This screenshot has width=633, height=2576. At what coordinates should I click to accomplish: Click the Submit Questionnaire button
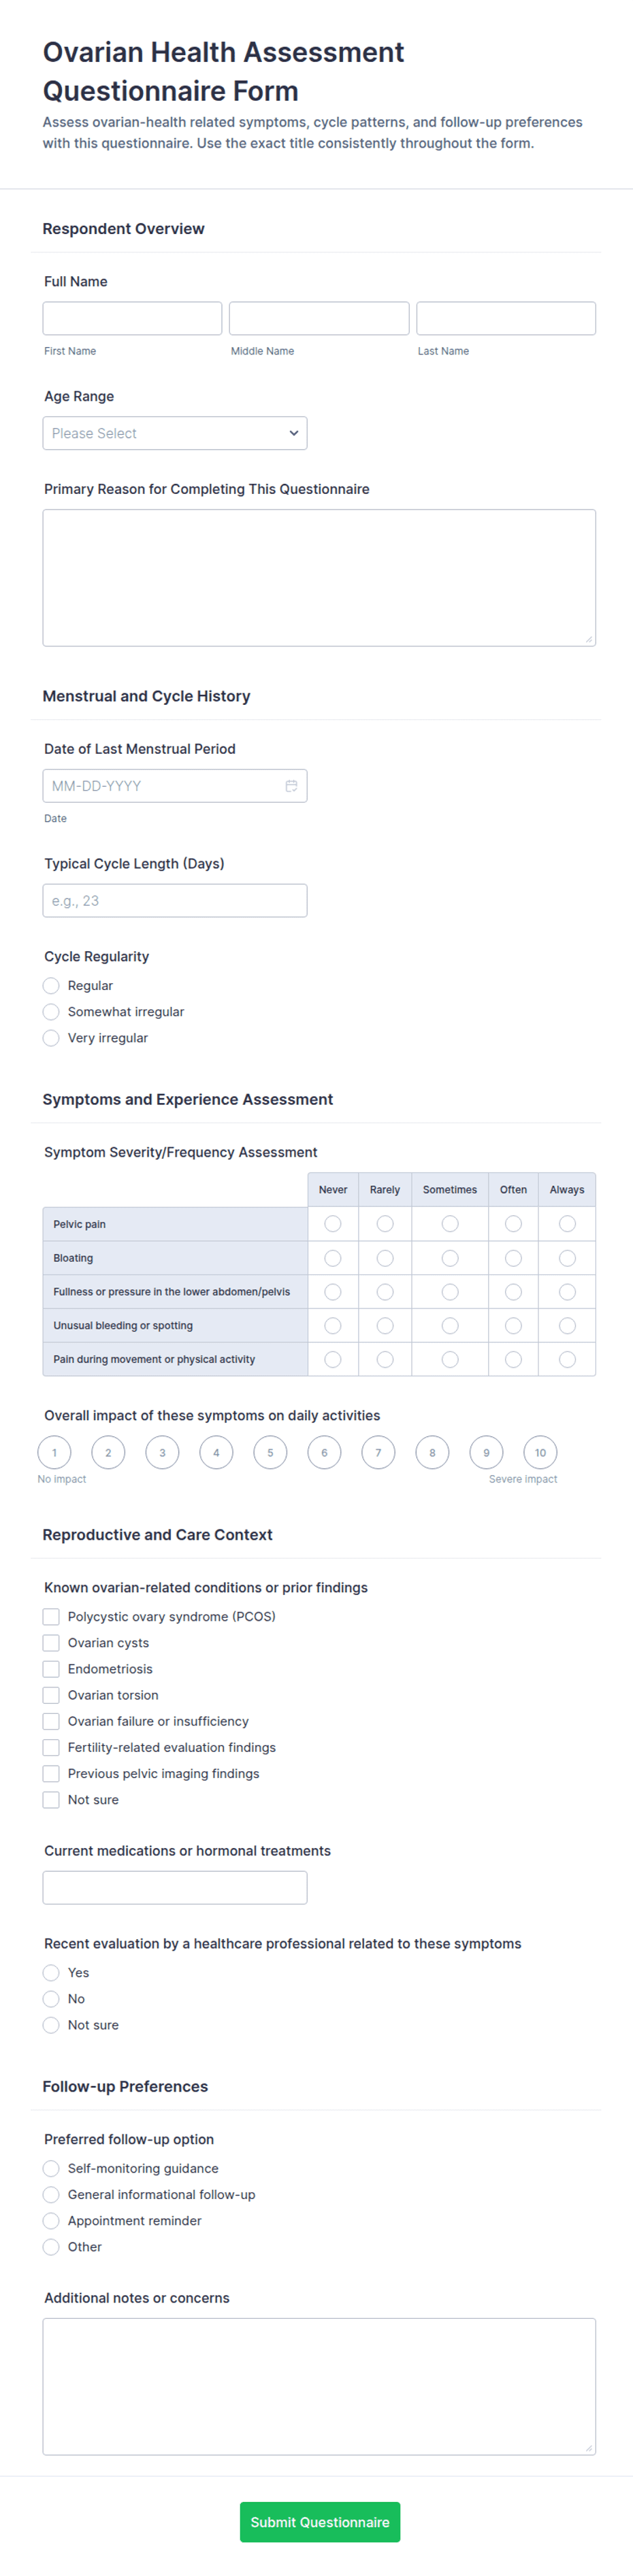point(320,2522)
